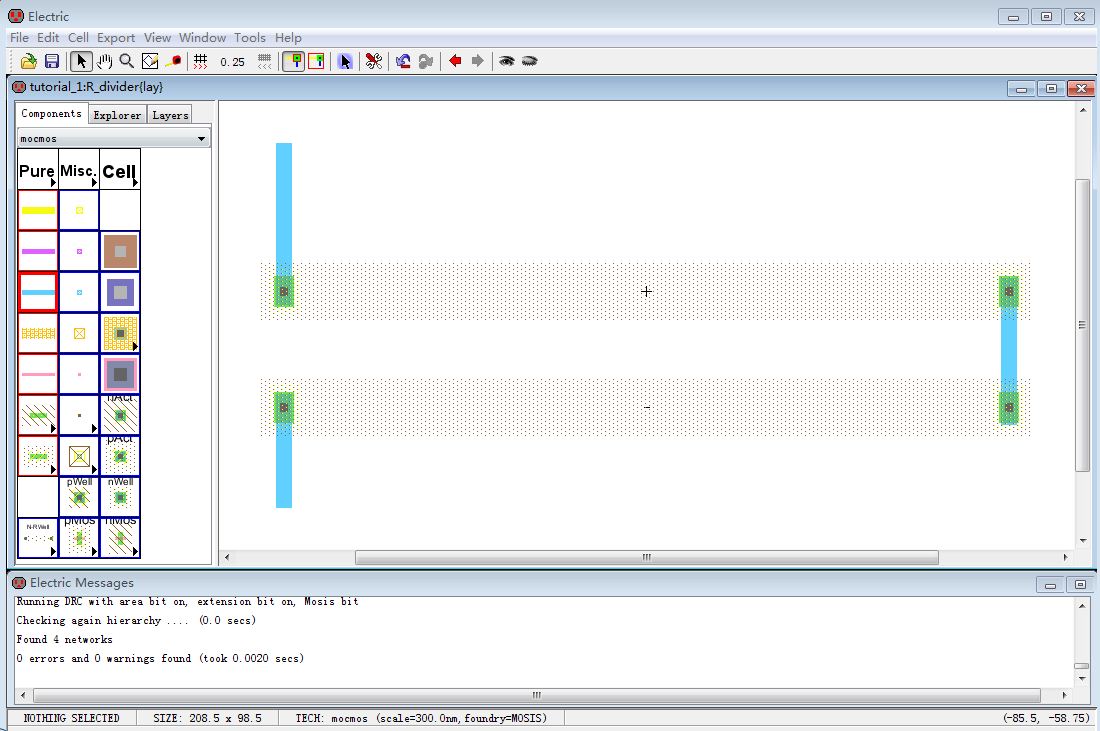Pick the magenta pin node

point(79,251)
